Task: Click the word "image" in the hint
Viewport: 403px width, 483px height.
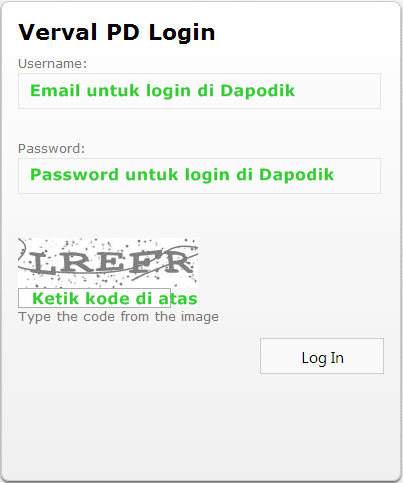Action: (x=200, y=317)
